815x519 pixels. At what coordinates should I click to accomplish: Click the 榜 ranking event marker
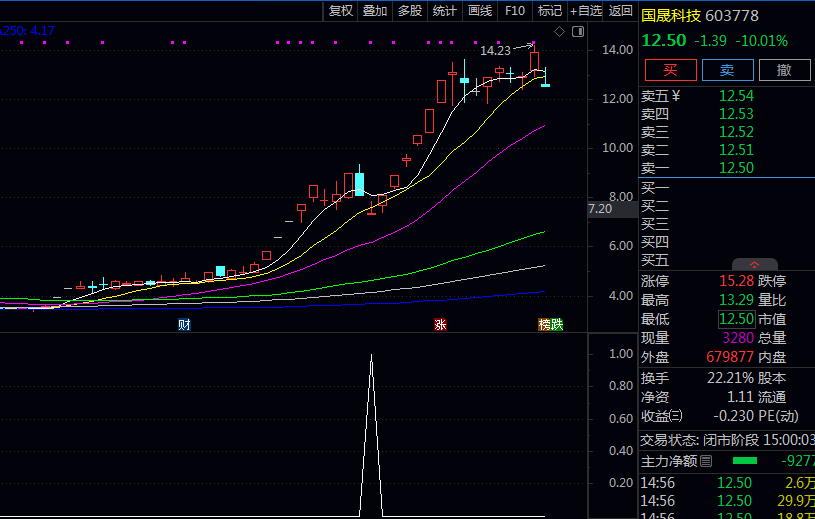(544, 324)
